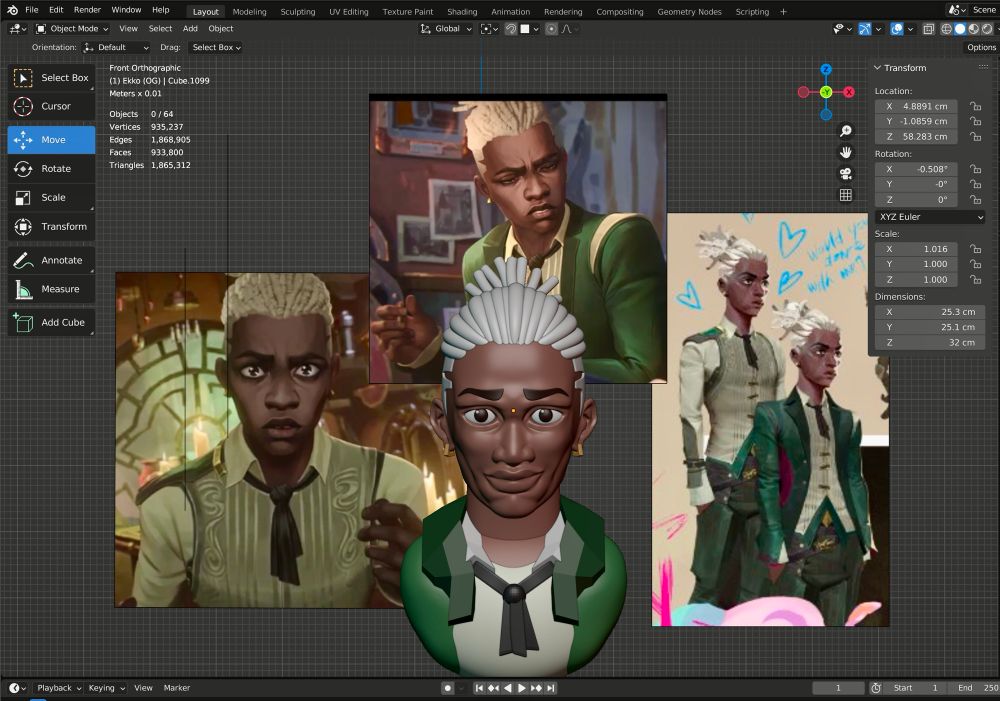This screenshot has height=701, width=1000.
Task: Switch perspective/orthographic grid icon
Action: click(846, 195)
